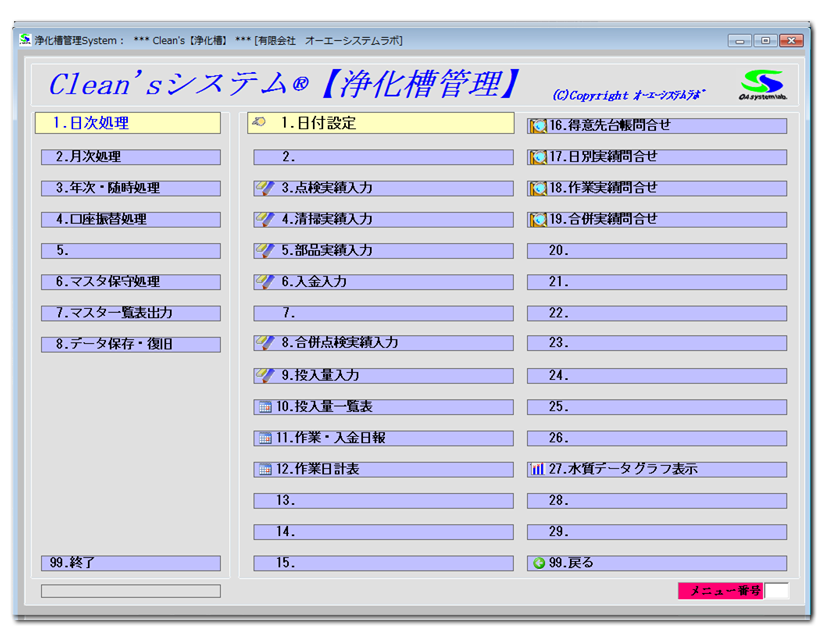Maximize the 浄化槽管理System window
820x640 pixels.
pyautogui.click(x=765, y=41)
